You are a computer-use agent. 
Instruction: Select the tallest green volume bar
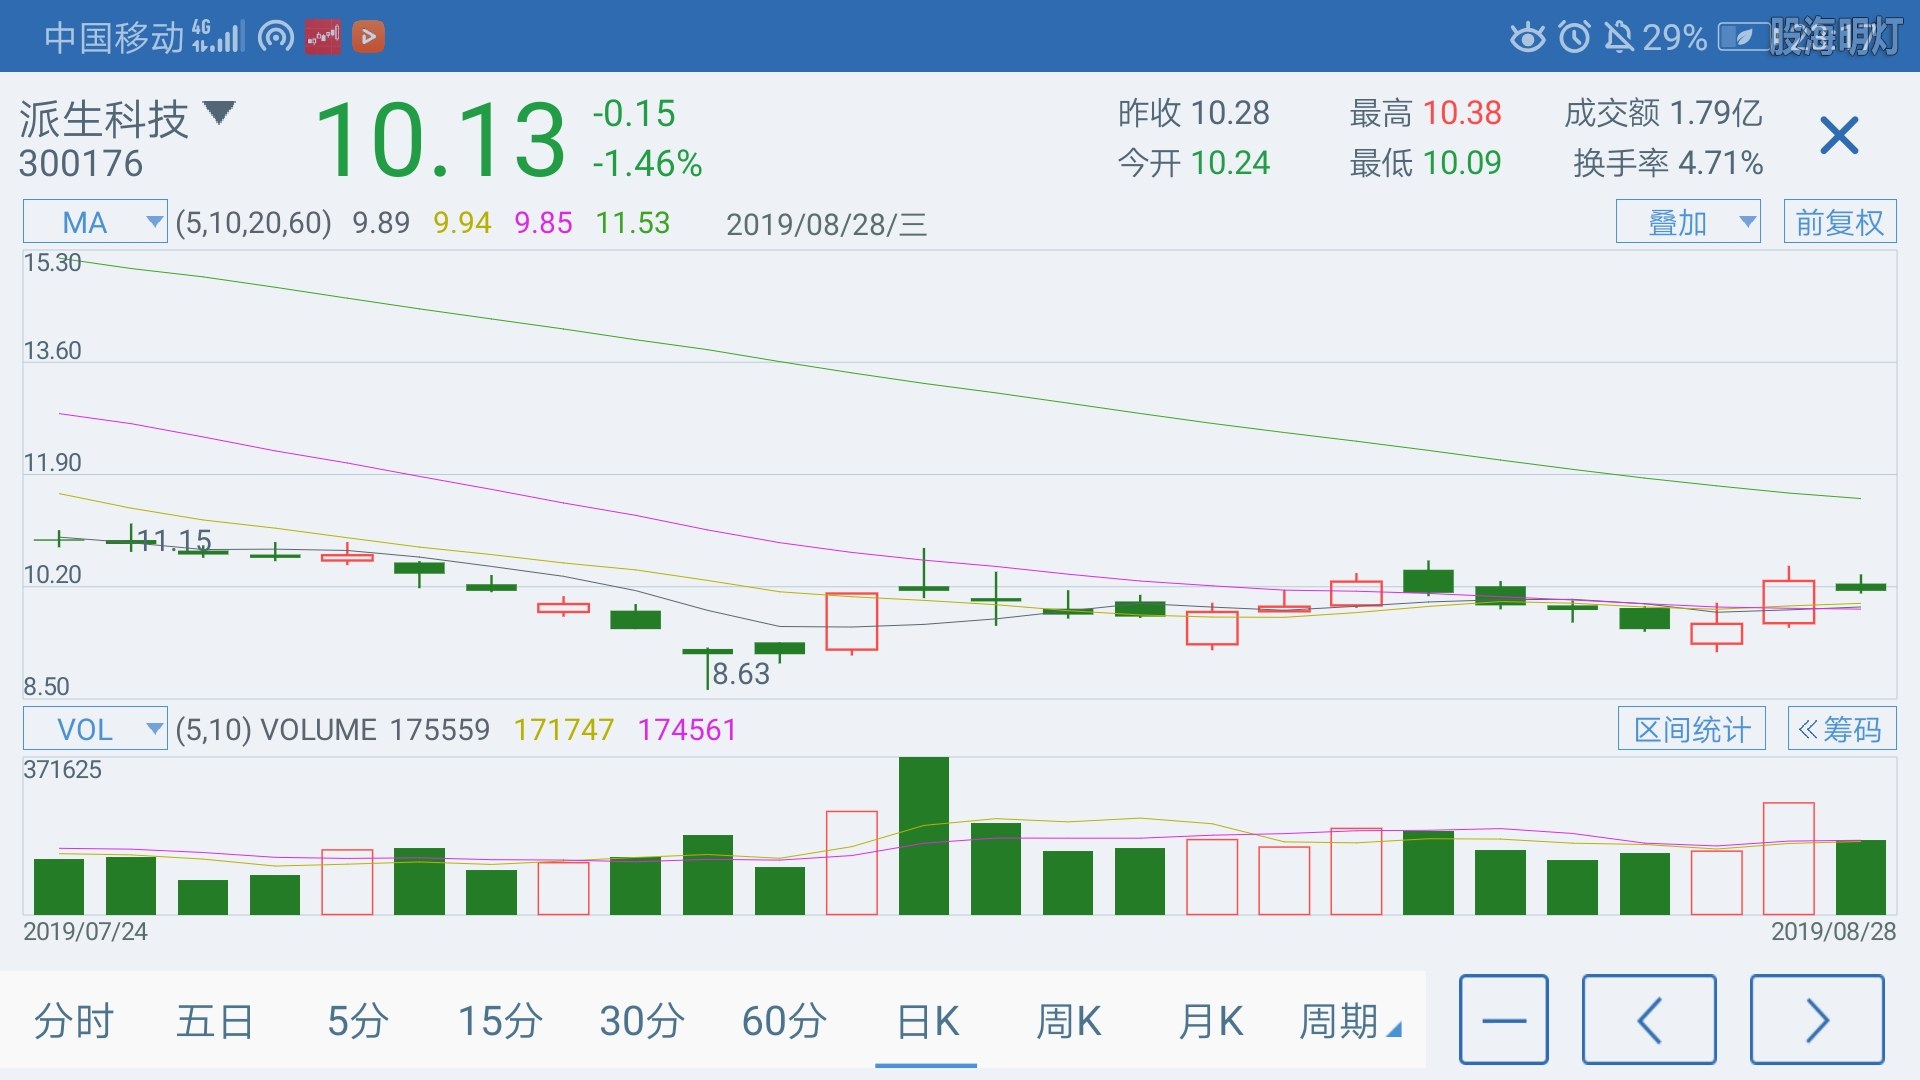(x=924, y=836)
